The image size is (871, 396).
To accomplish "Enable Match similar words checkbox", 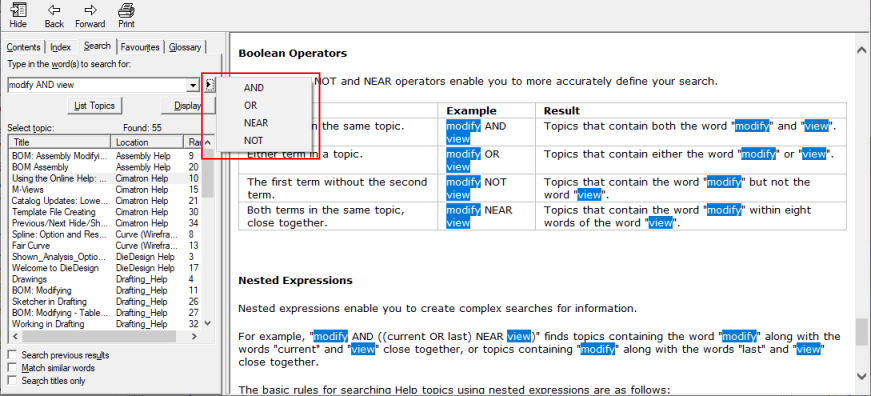I will [x=12, y=368].
